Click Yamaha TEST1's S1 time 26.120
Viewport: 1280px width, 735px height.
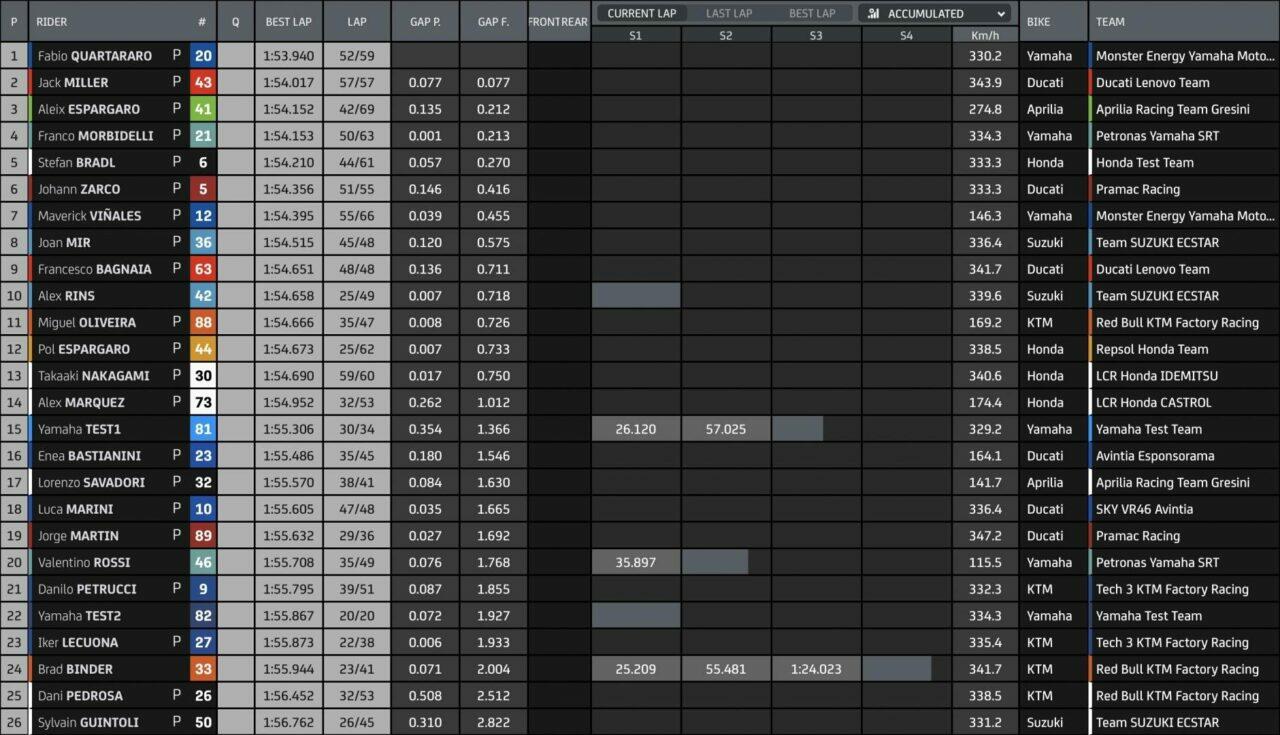click(x=636, y=429)
